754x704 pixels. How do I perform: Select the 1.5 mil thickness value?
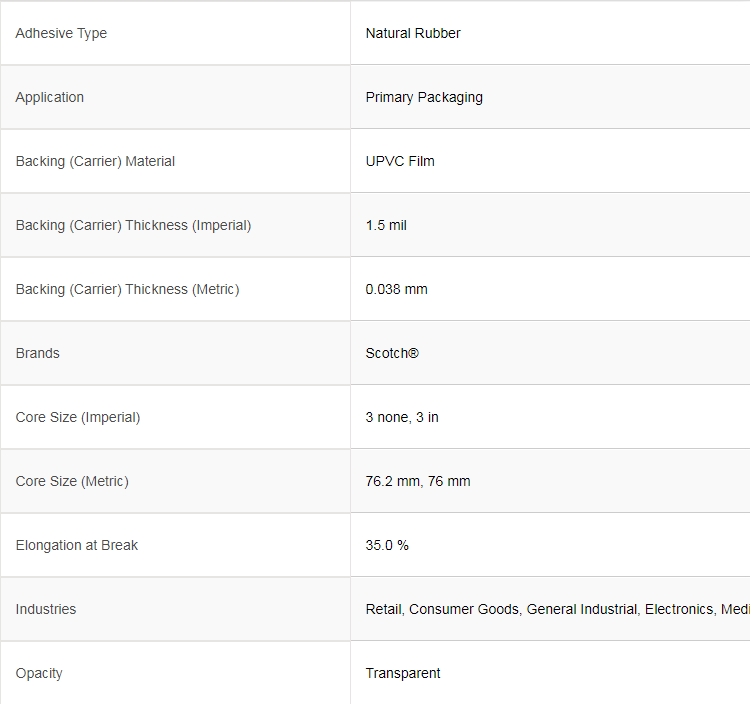point(386,225)
